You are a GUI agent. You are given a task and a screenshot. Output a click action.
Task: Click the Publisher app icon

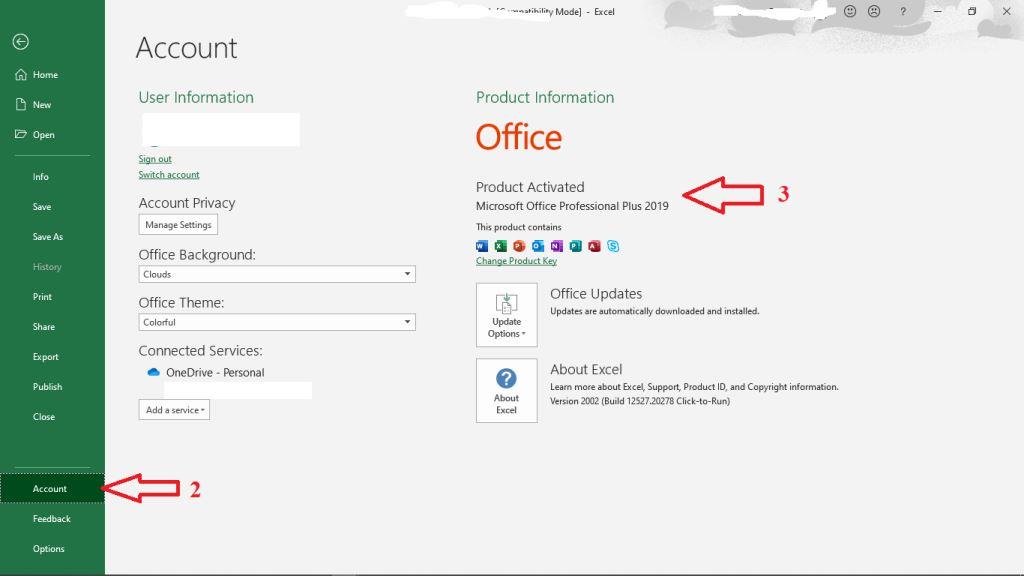575,246
